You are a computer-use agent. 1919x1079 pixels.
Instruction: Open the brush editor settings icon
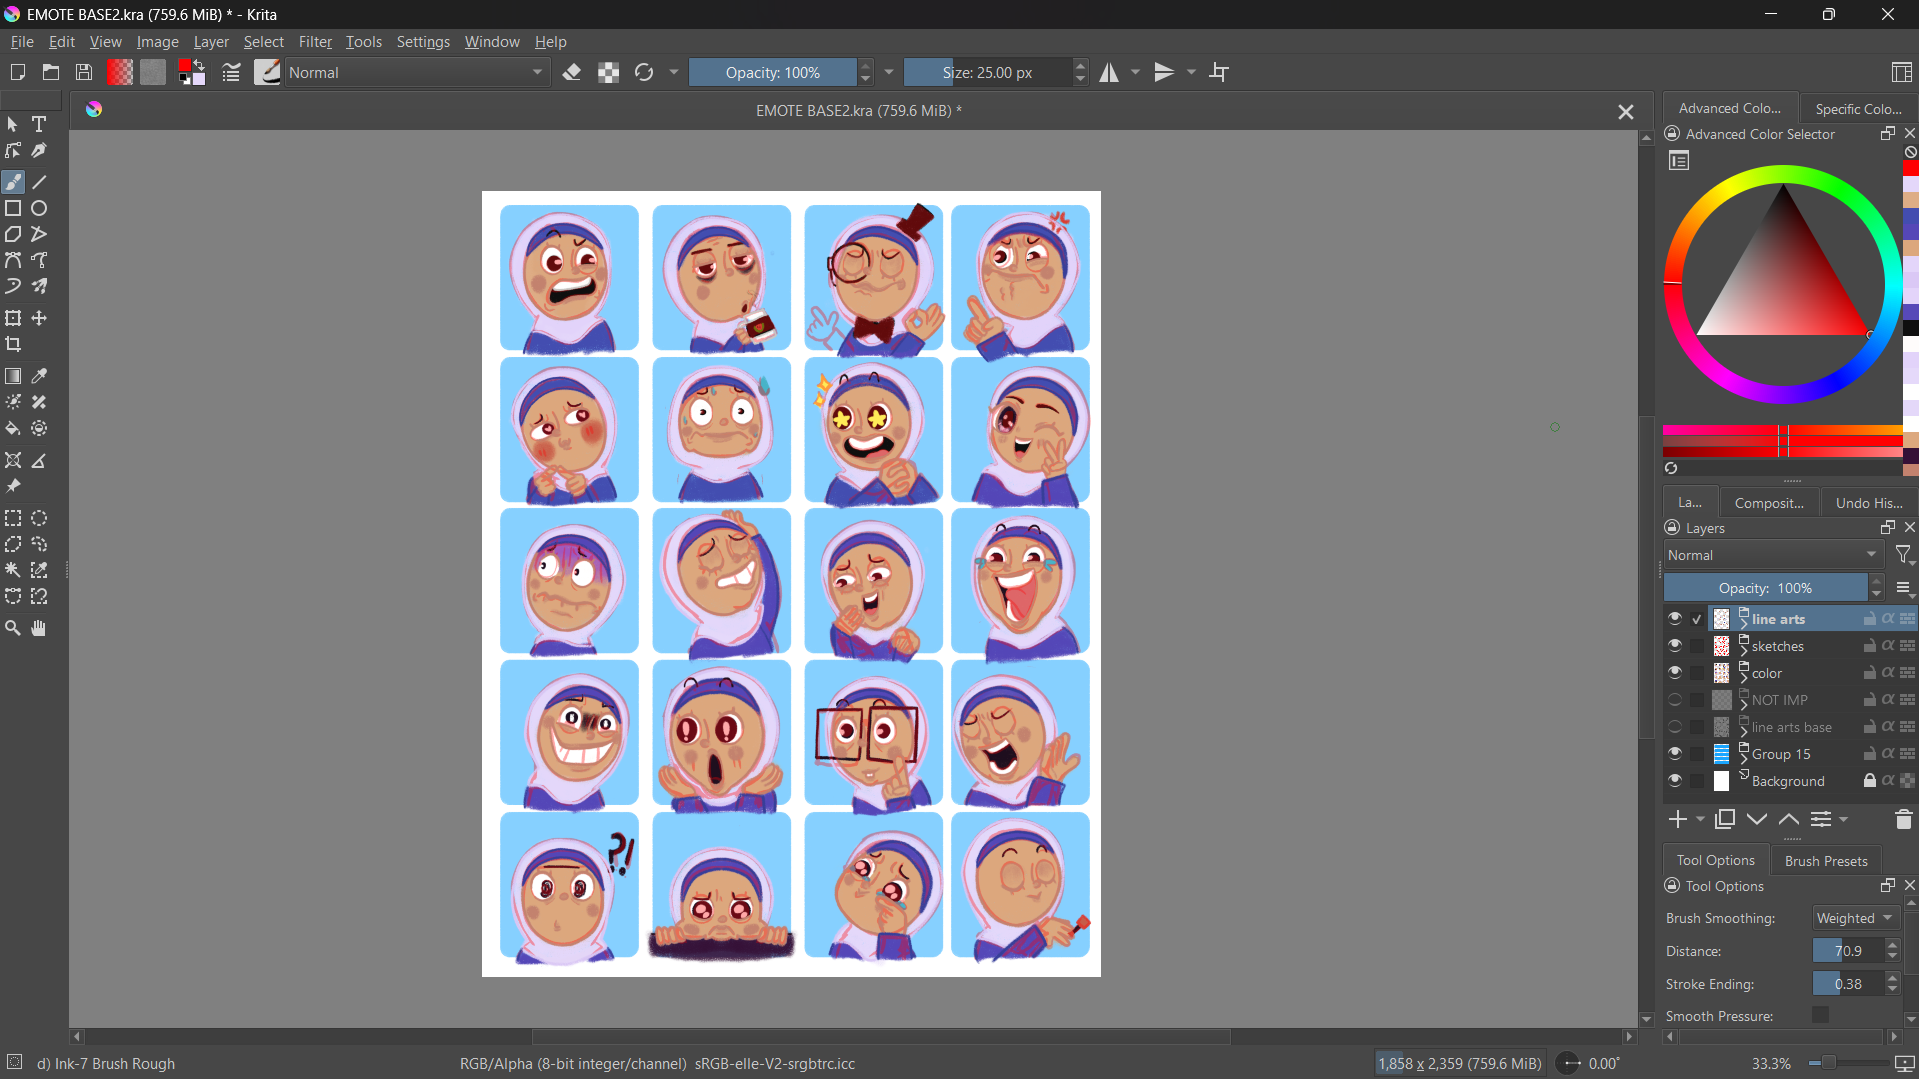[x=231, y=73]
